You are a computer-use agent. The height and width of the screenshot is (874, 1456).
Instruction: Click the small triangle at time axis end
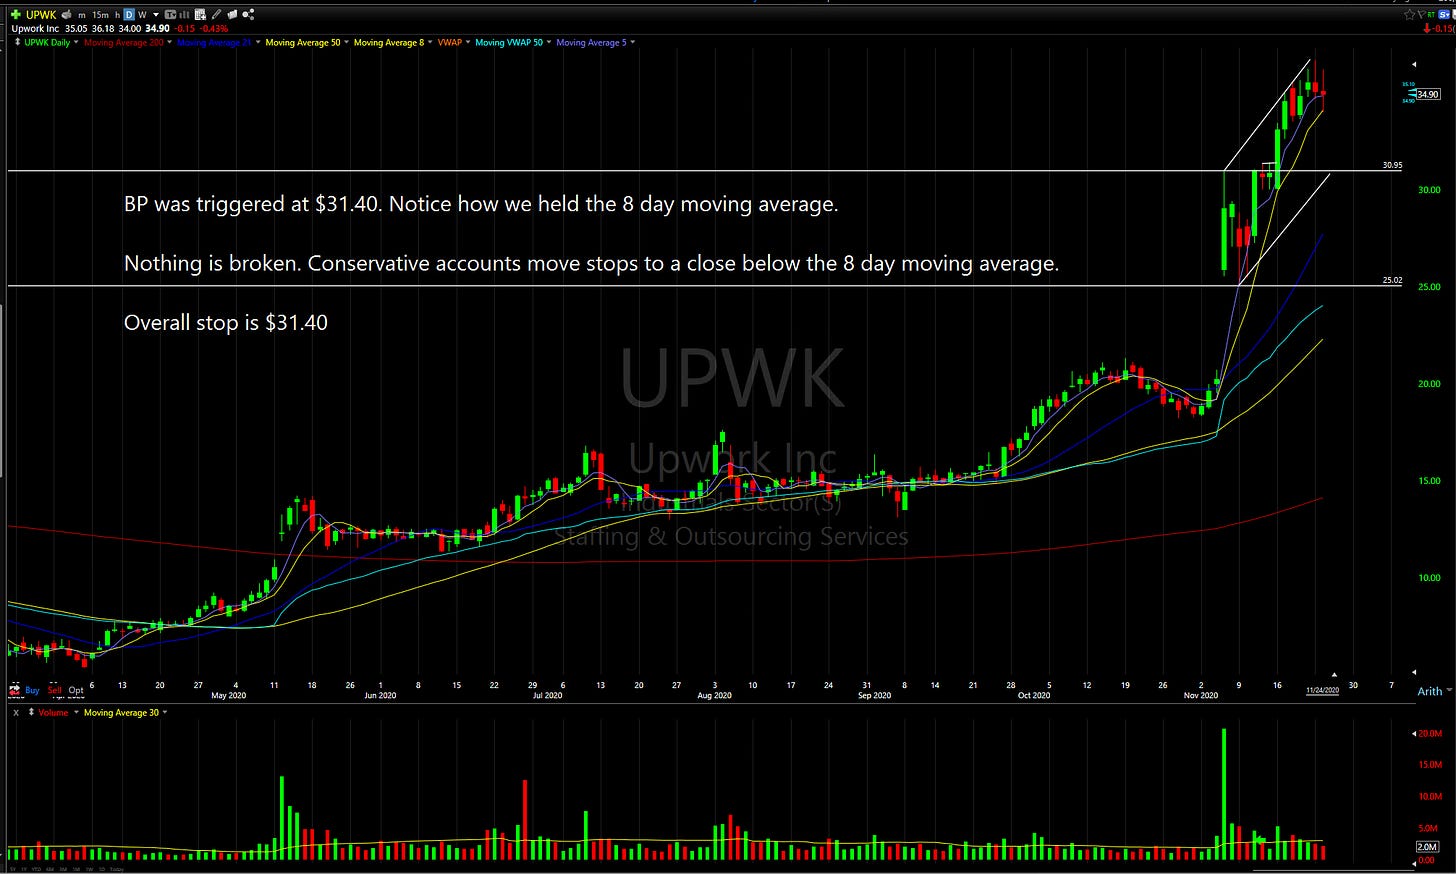coord(1334,675)
